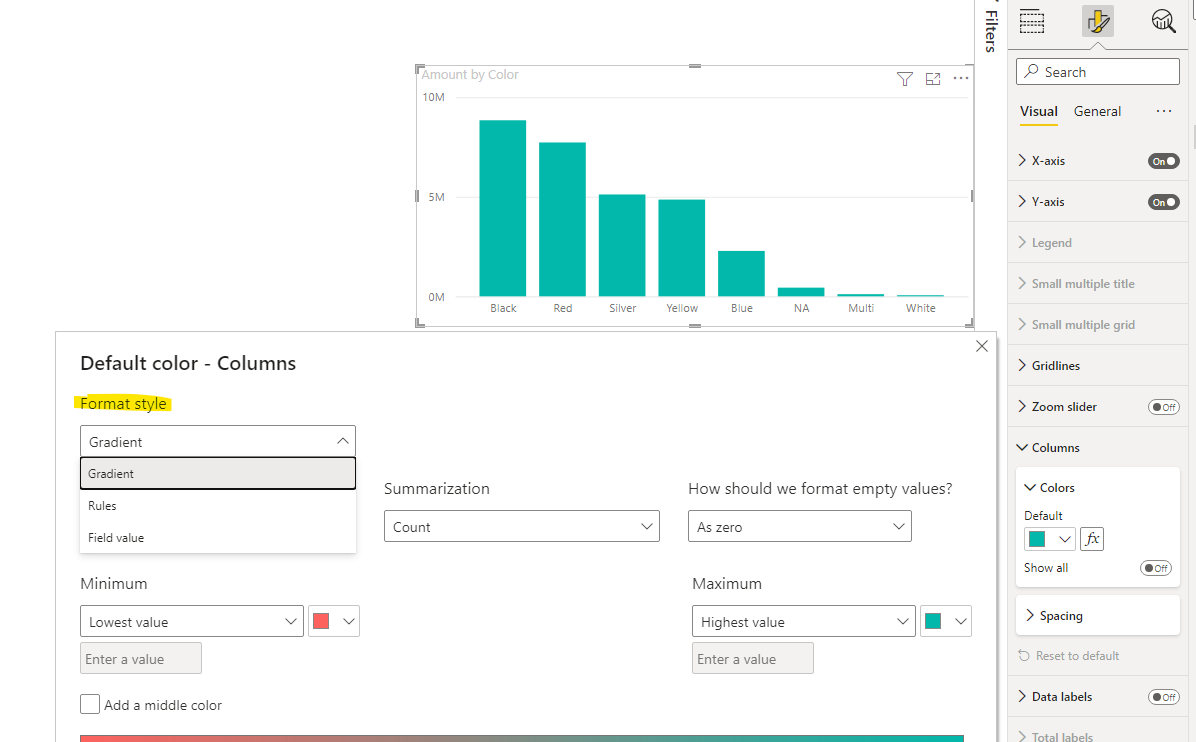The height and width of the screenshot is (742, 1196).
Task: Open Maximum Highest value dropdown
Action: [803, 622]
